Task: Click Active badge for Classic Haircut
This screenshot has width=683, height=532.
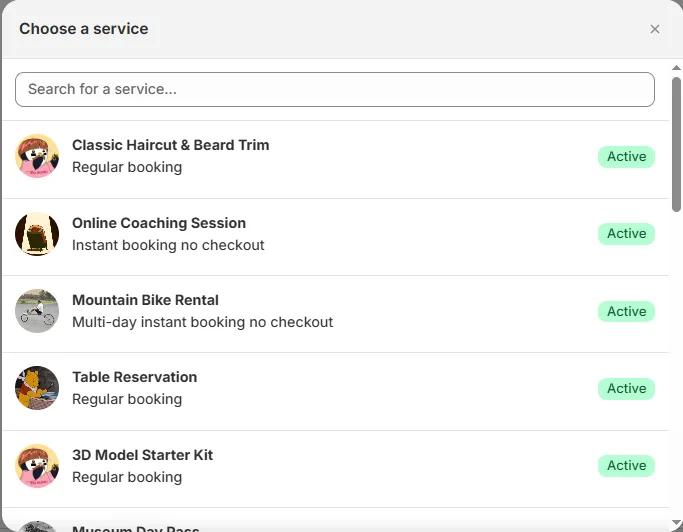Action: (626, 156)
